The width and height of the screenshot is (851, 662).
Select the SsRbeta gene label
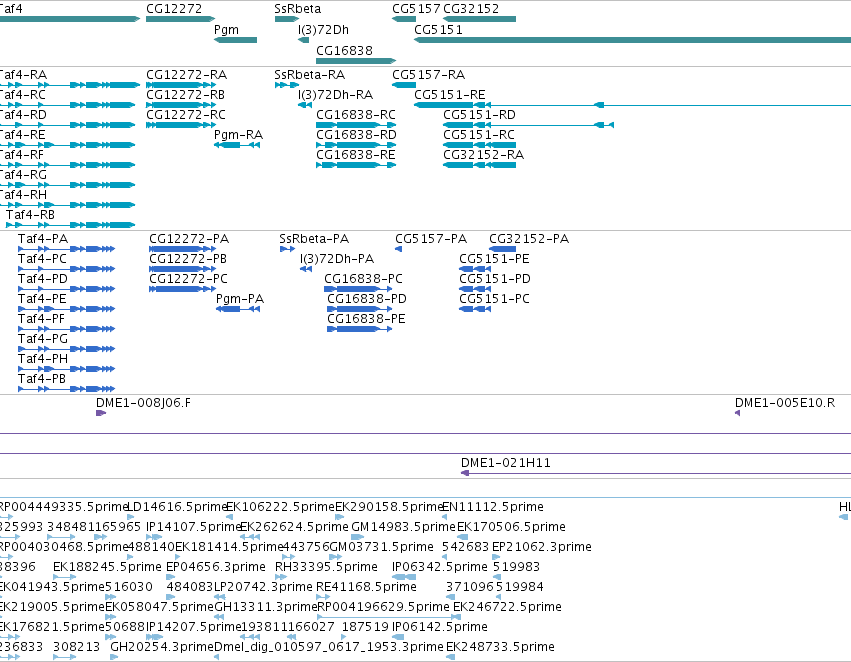297,9
